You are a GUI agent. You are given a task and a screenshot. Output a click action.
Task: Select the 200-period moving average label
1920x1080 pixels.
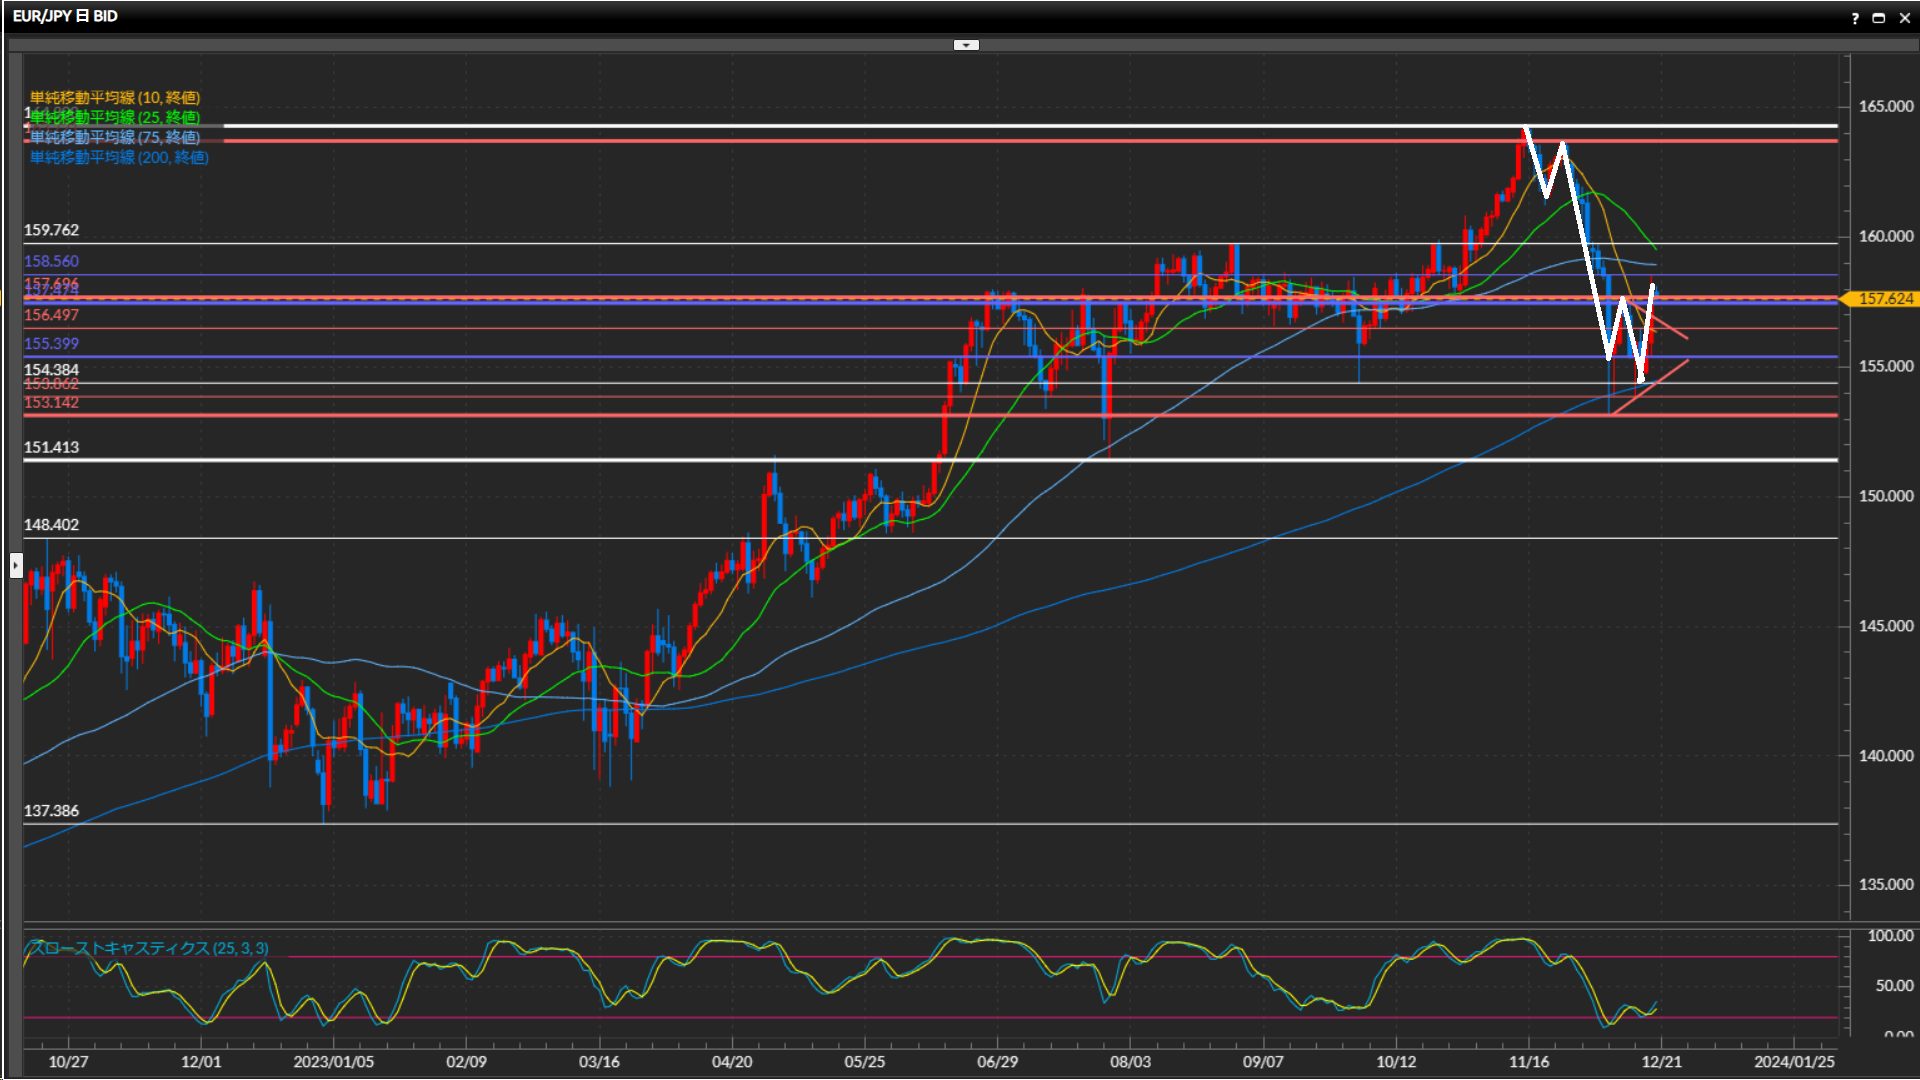(x=119, y=157)
